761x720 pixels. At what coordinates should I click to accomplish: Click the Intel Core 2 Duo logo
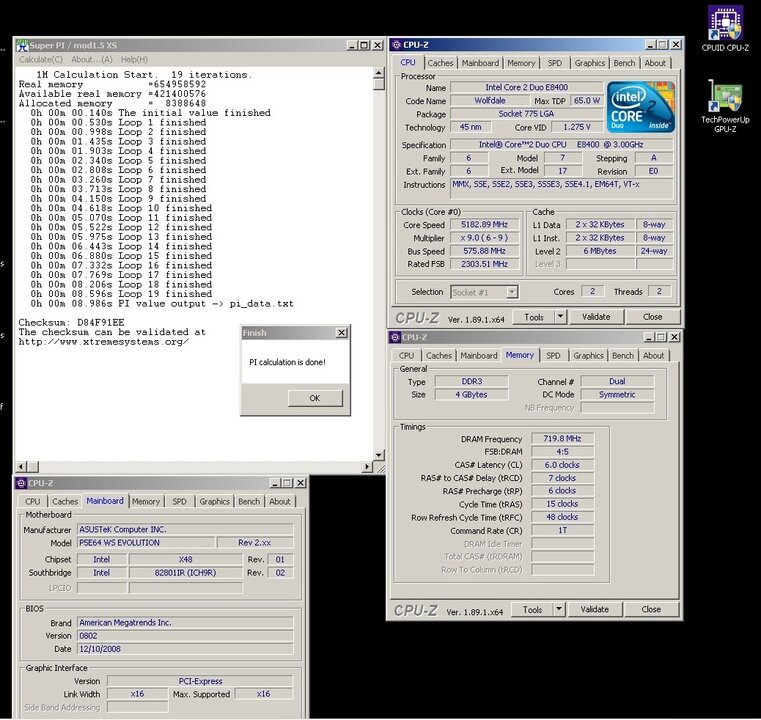coord(641,107)
